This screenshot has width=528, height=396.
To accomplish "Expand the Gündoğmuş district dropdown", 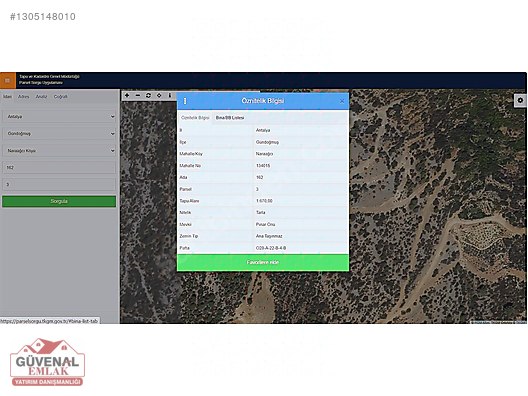I will click(59, 134).
